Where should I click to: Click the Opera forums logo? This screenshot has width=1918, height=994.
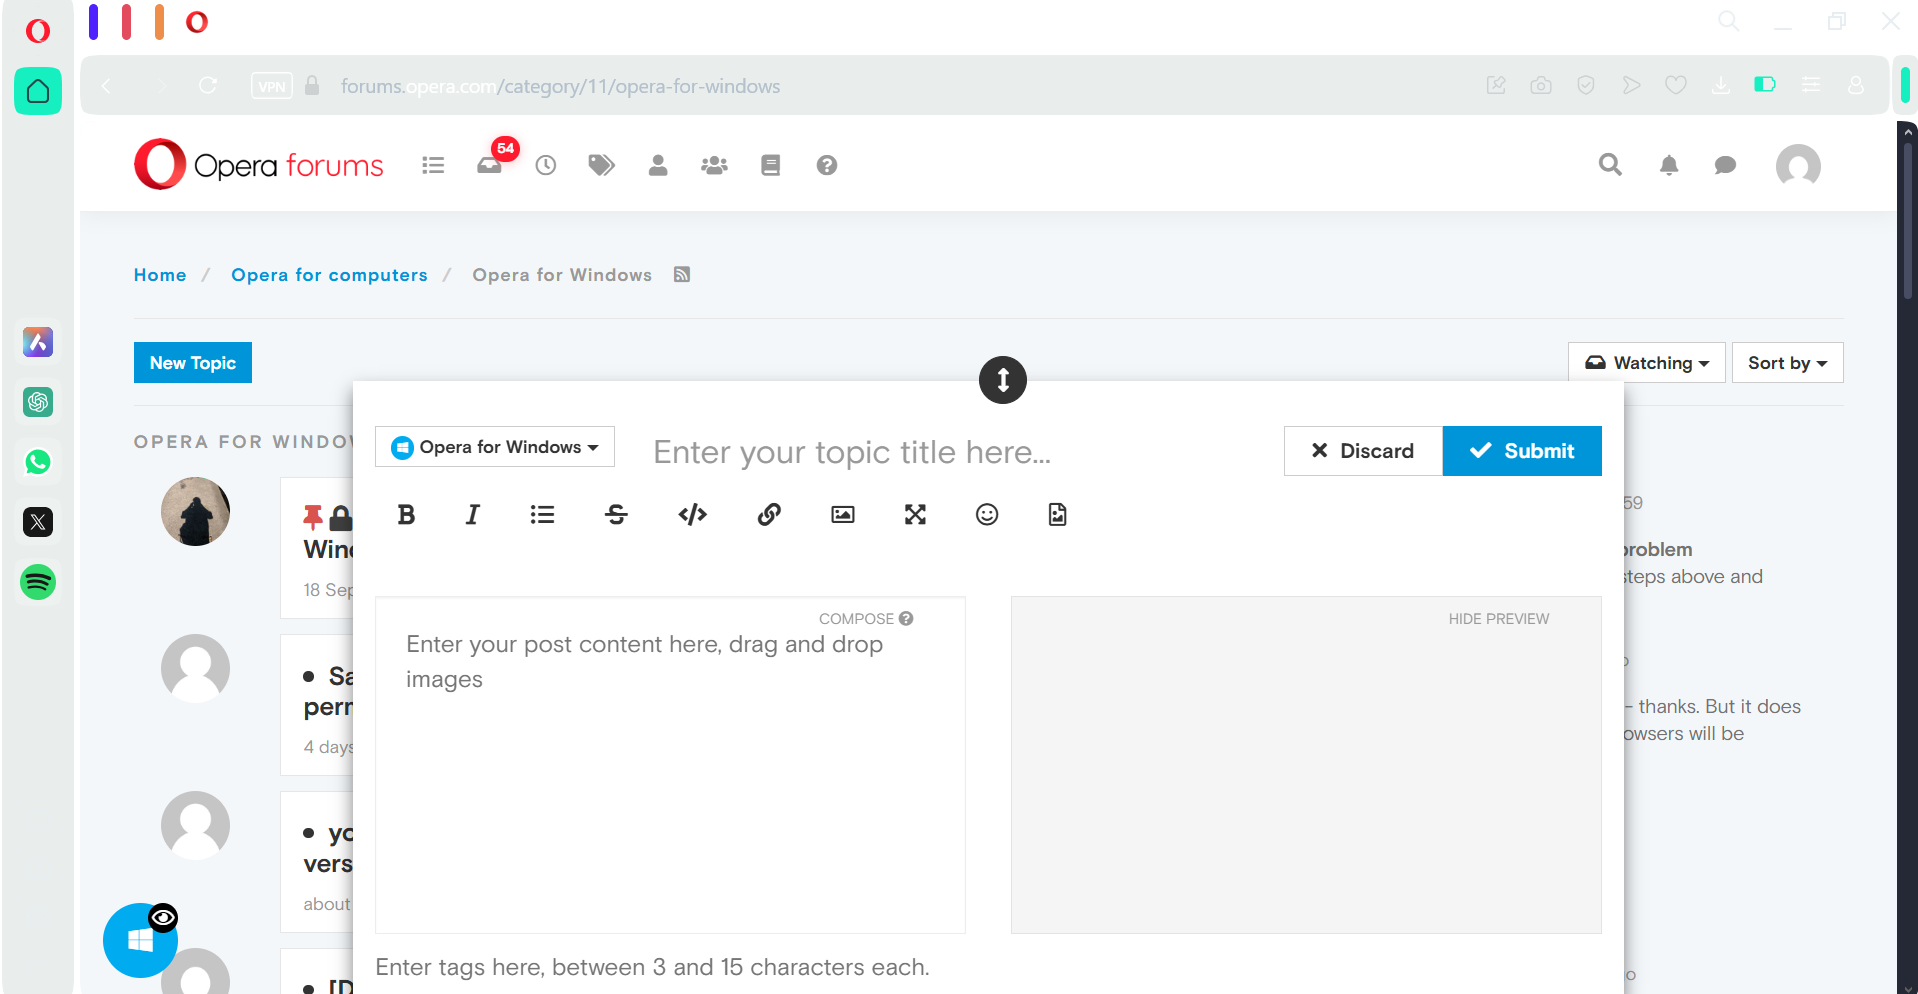[259, 164]
